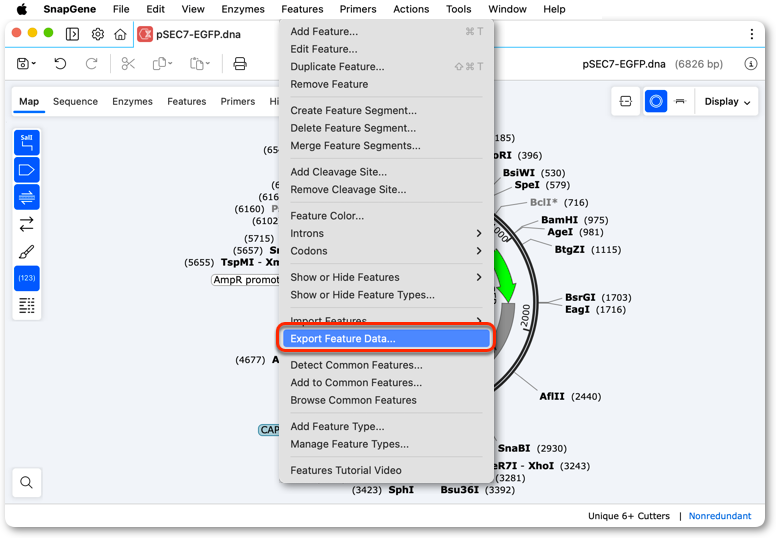776x538 pixels.
Task: Click the redo arrow icon
Action: click(x=92, y=64)
